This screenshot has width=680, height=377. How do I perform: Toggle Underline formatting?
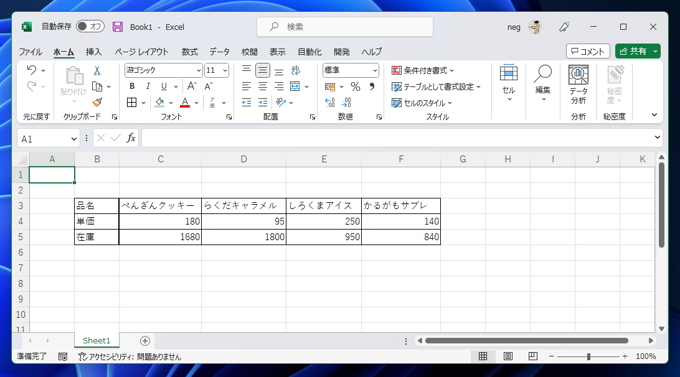point(163,86)
